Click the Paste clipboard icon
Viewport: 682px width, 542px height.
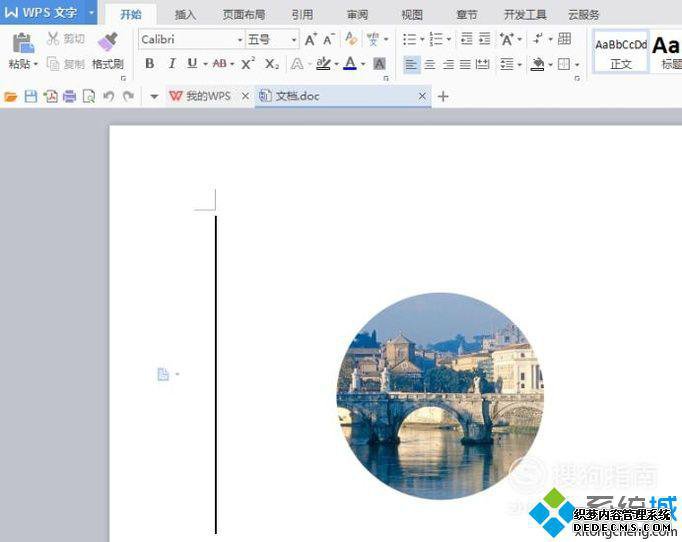pos(23,43)
